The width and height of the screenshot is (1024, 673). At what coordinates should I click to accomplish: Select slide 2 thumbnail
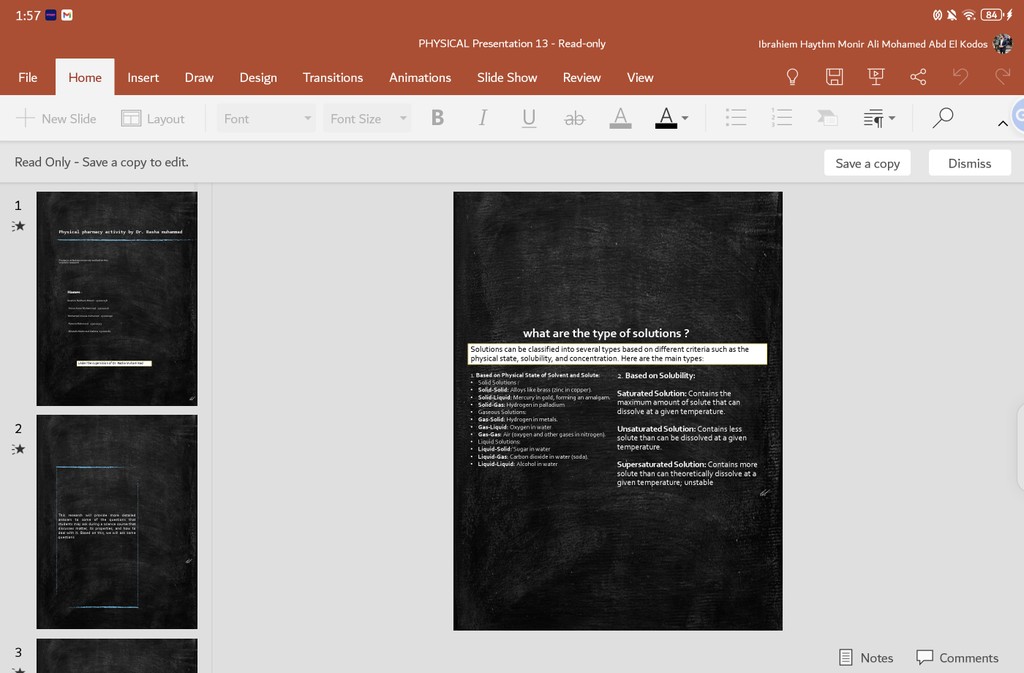[117, 522]
